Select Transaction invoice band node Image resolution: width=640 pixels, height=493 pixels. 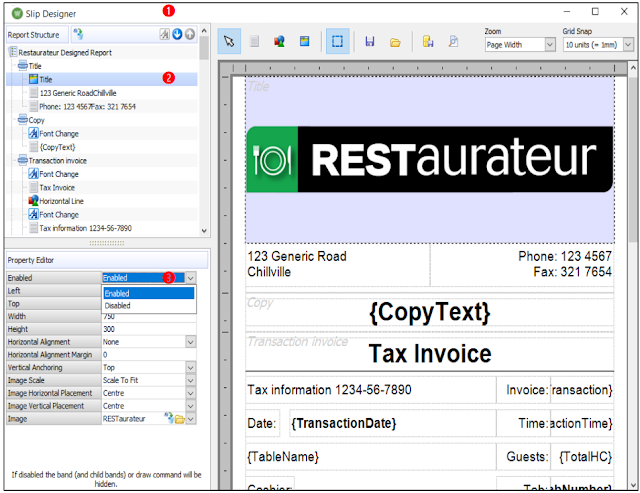pyautogui.click(x=58, y=160)
